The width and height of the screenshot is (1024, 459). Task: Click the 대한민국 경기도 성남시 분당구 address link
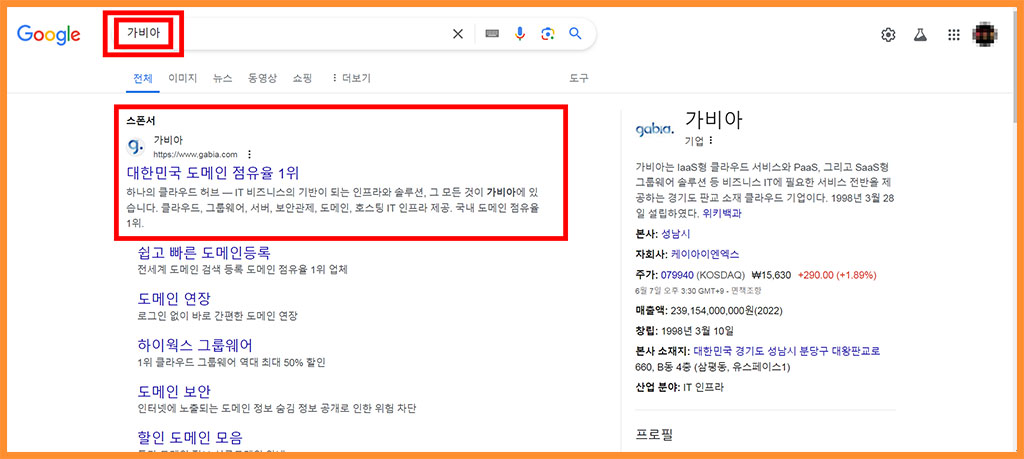pos(787,351)
